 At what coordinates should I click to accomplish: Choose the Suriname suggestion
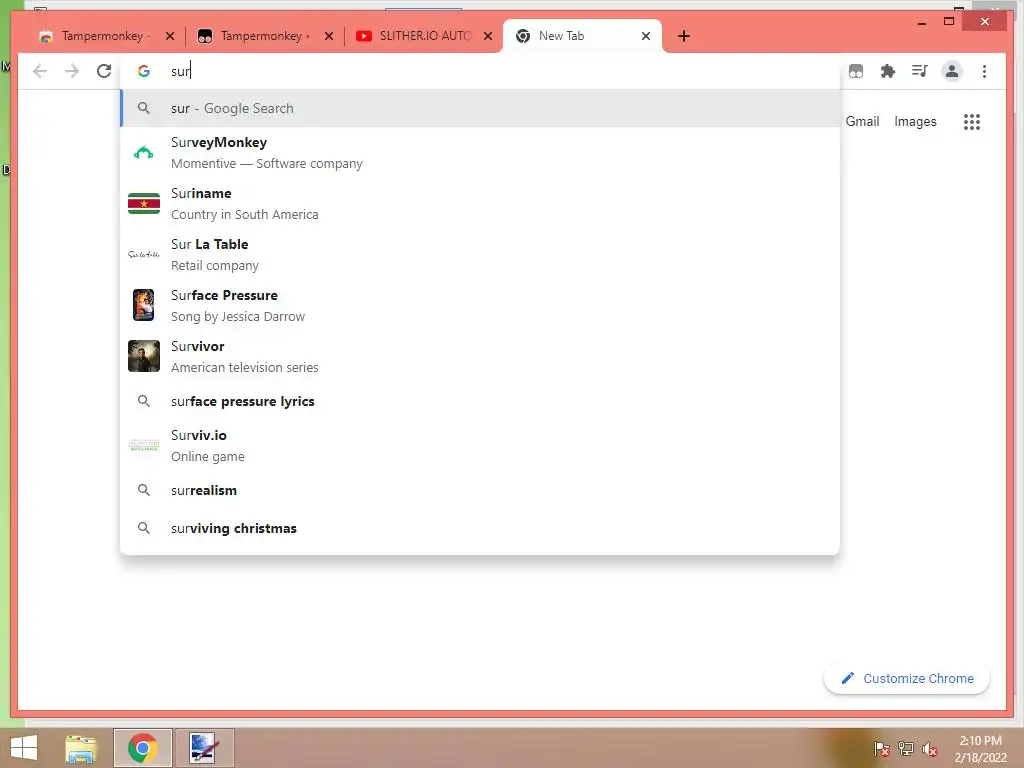[480, 204]
